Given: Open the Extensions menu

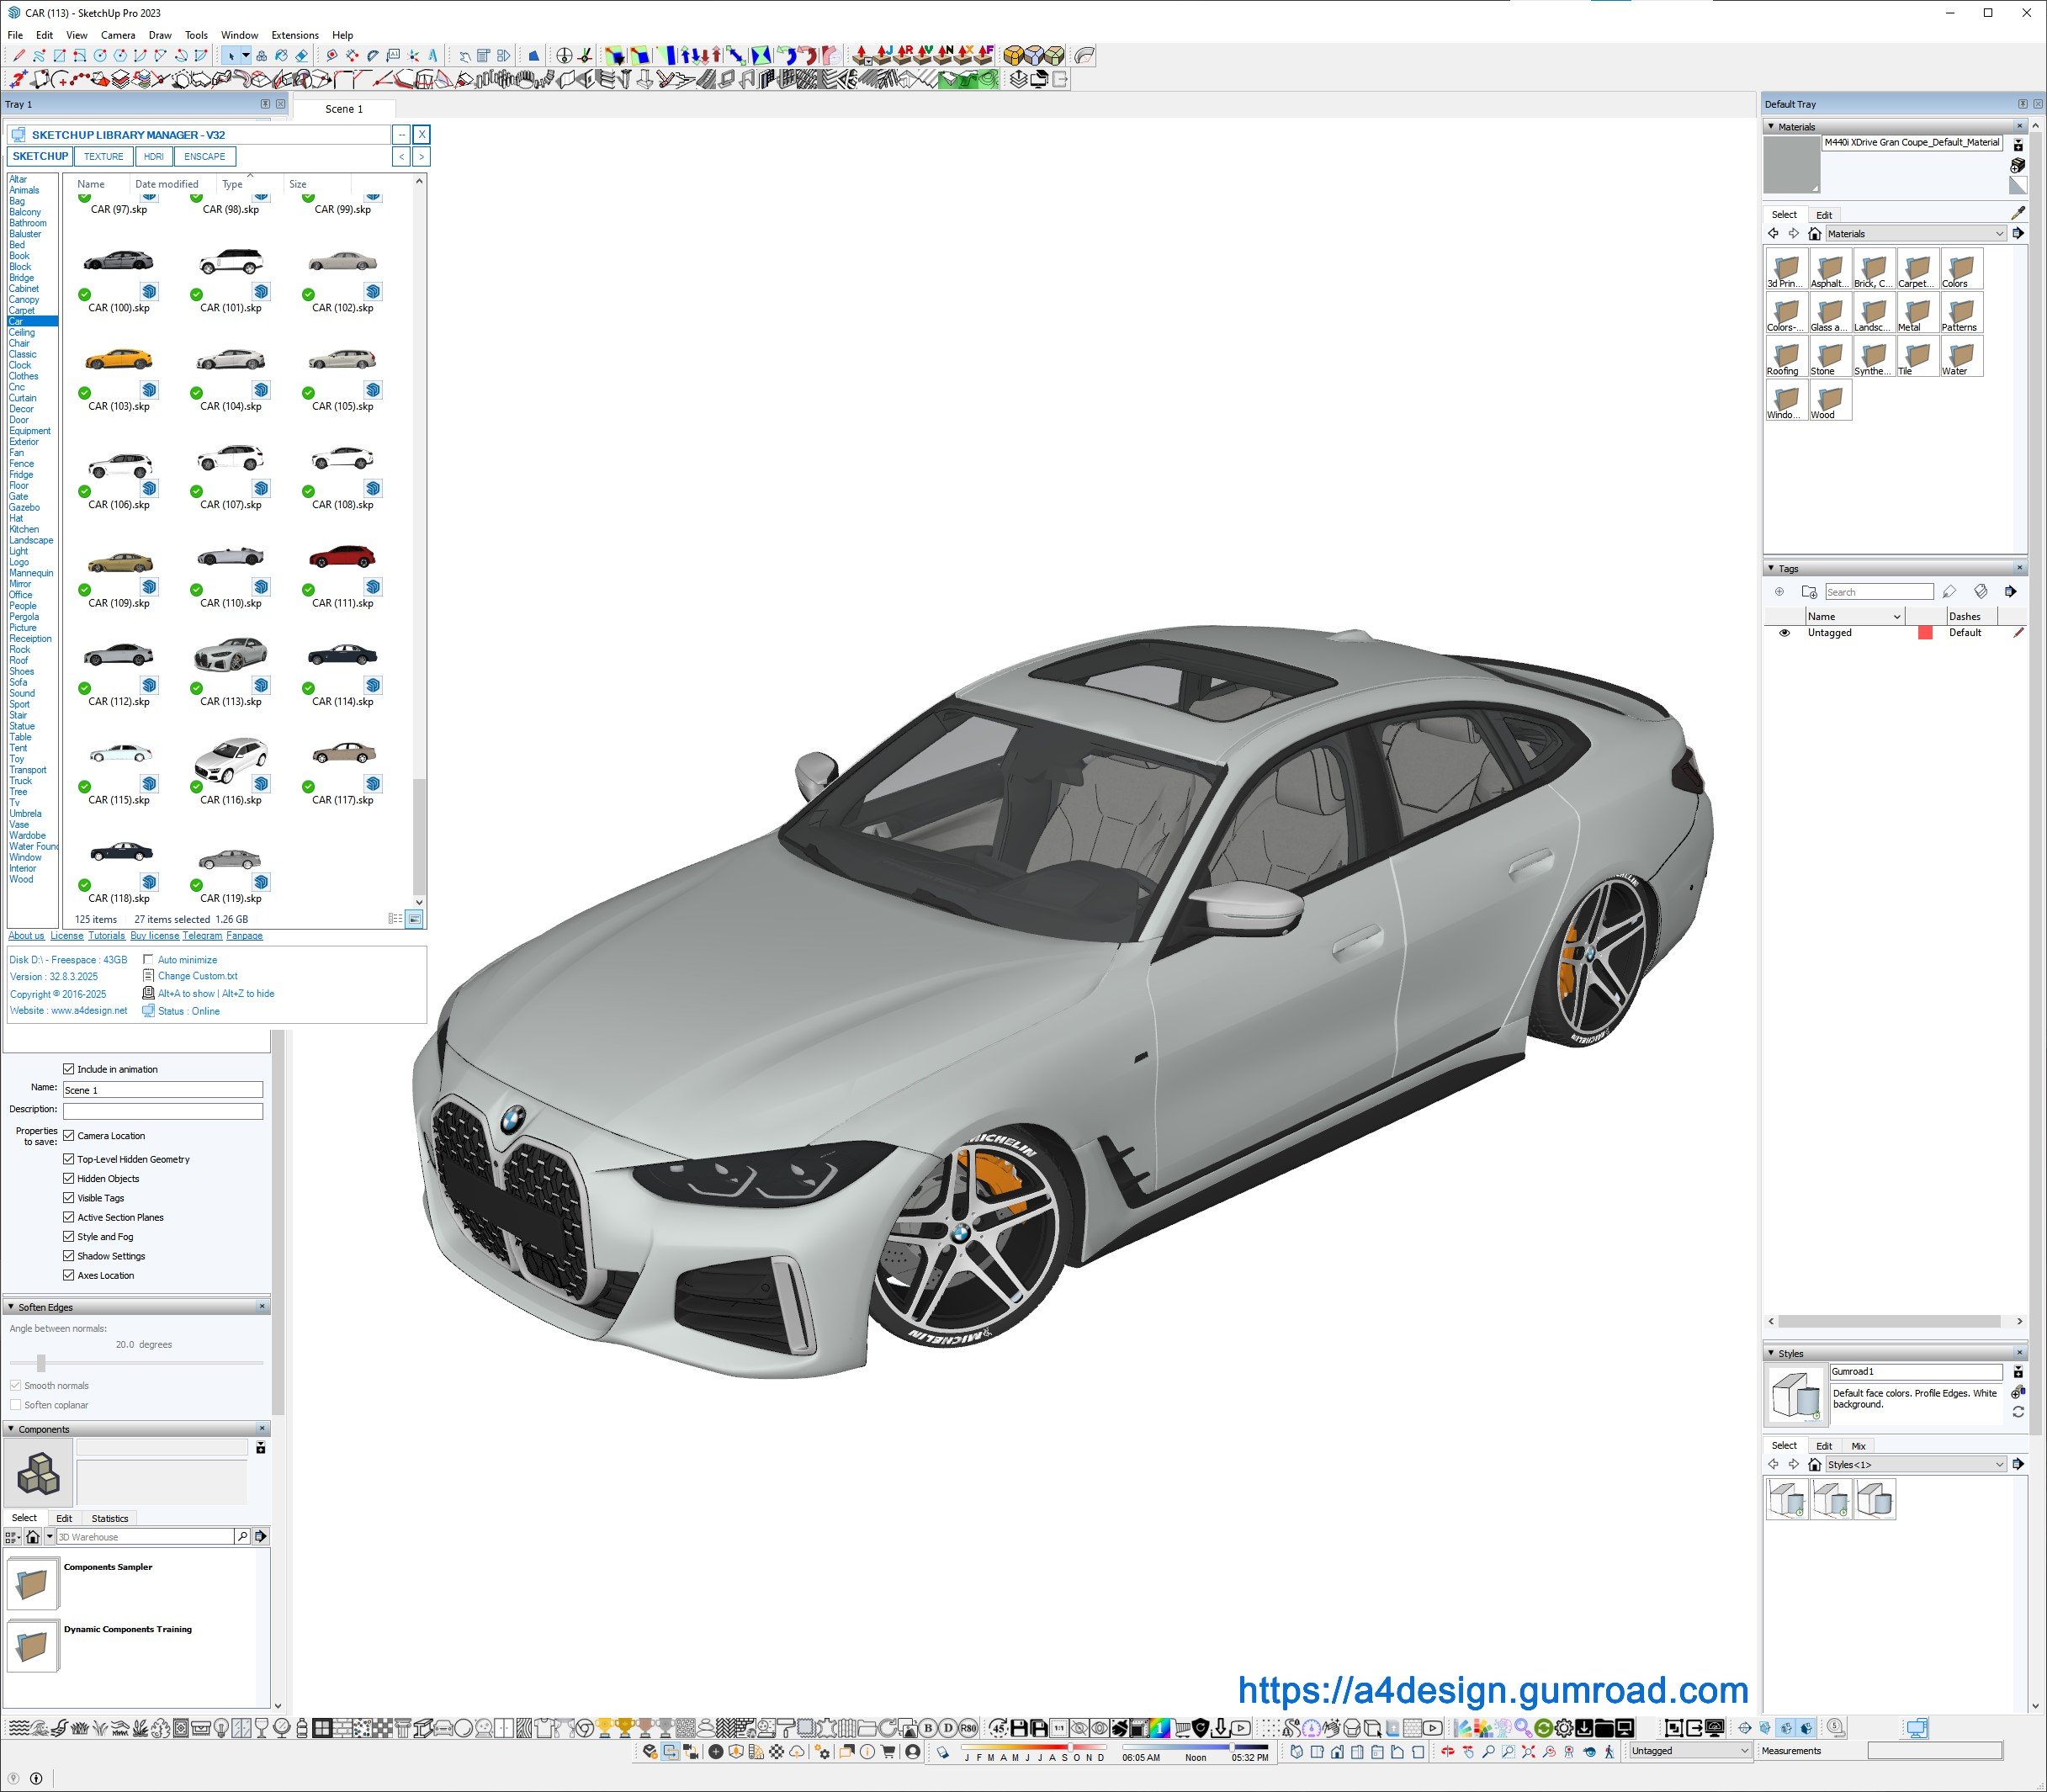Looking at the screenshot, I should [x=294, y=35].
